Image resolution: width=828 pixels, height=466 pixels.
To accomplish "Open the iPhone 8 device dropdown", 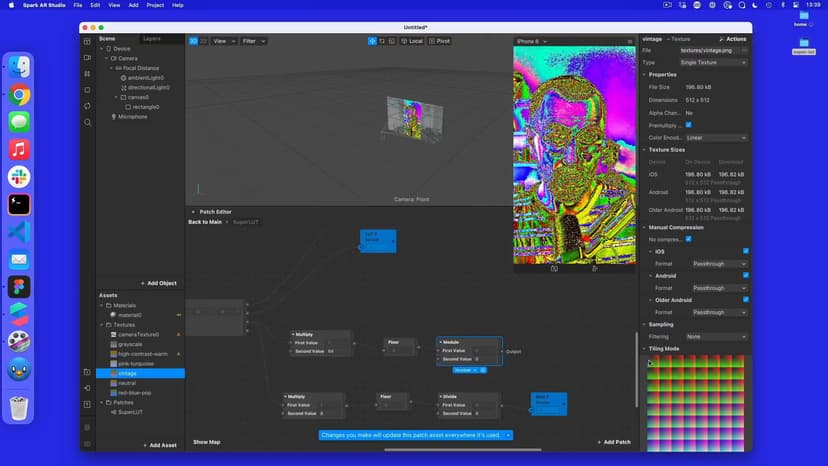I will tap(532, 41).
